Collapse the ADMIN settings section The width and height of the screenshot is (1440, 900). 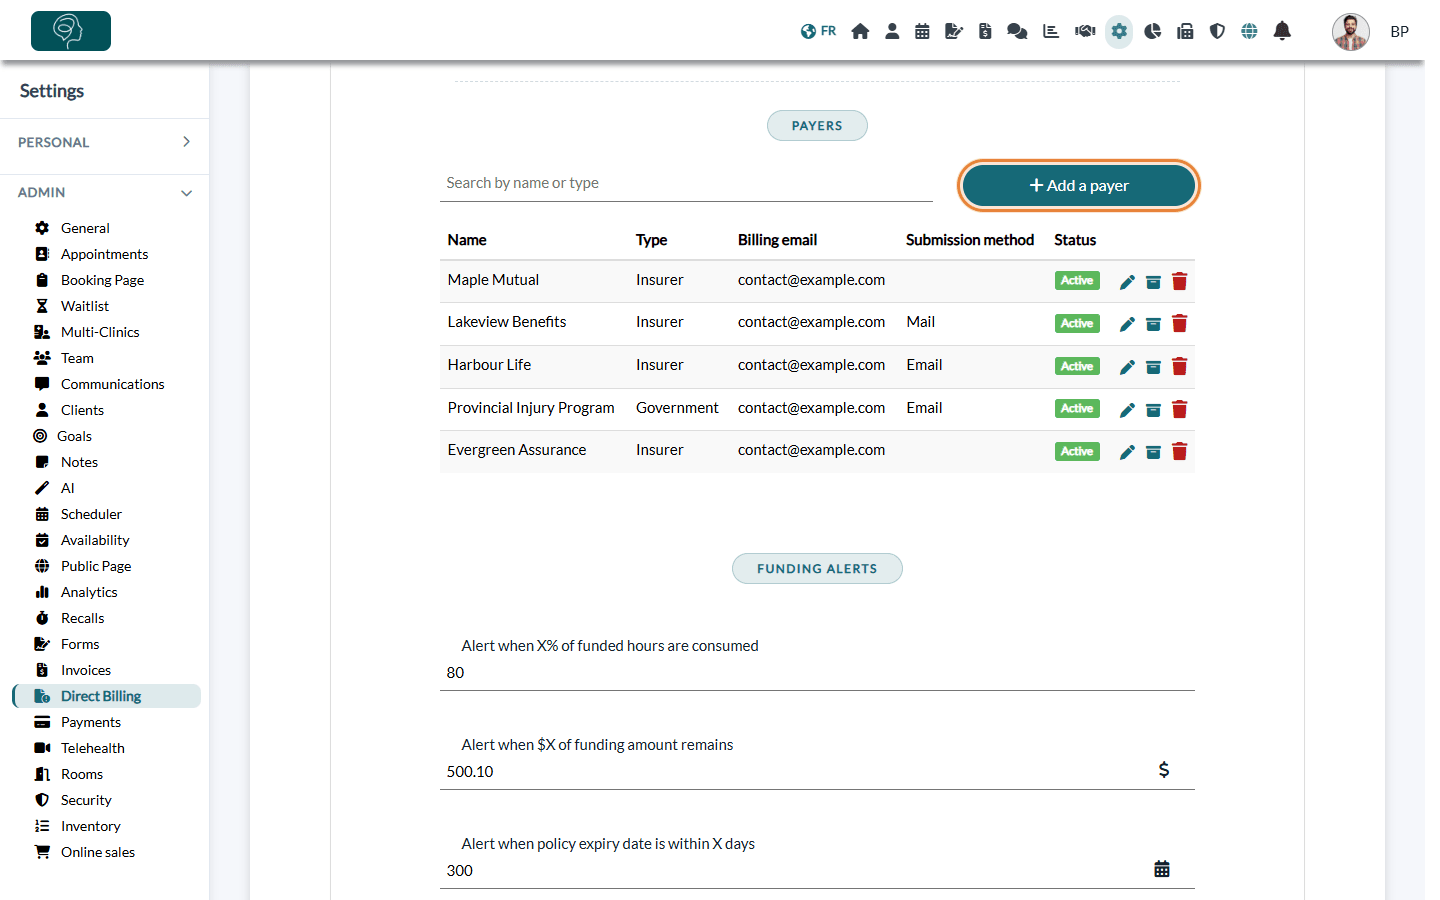(x=104, y=192)
